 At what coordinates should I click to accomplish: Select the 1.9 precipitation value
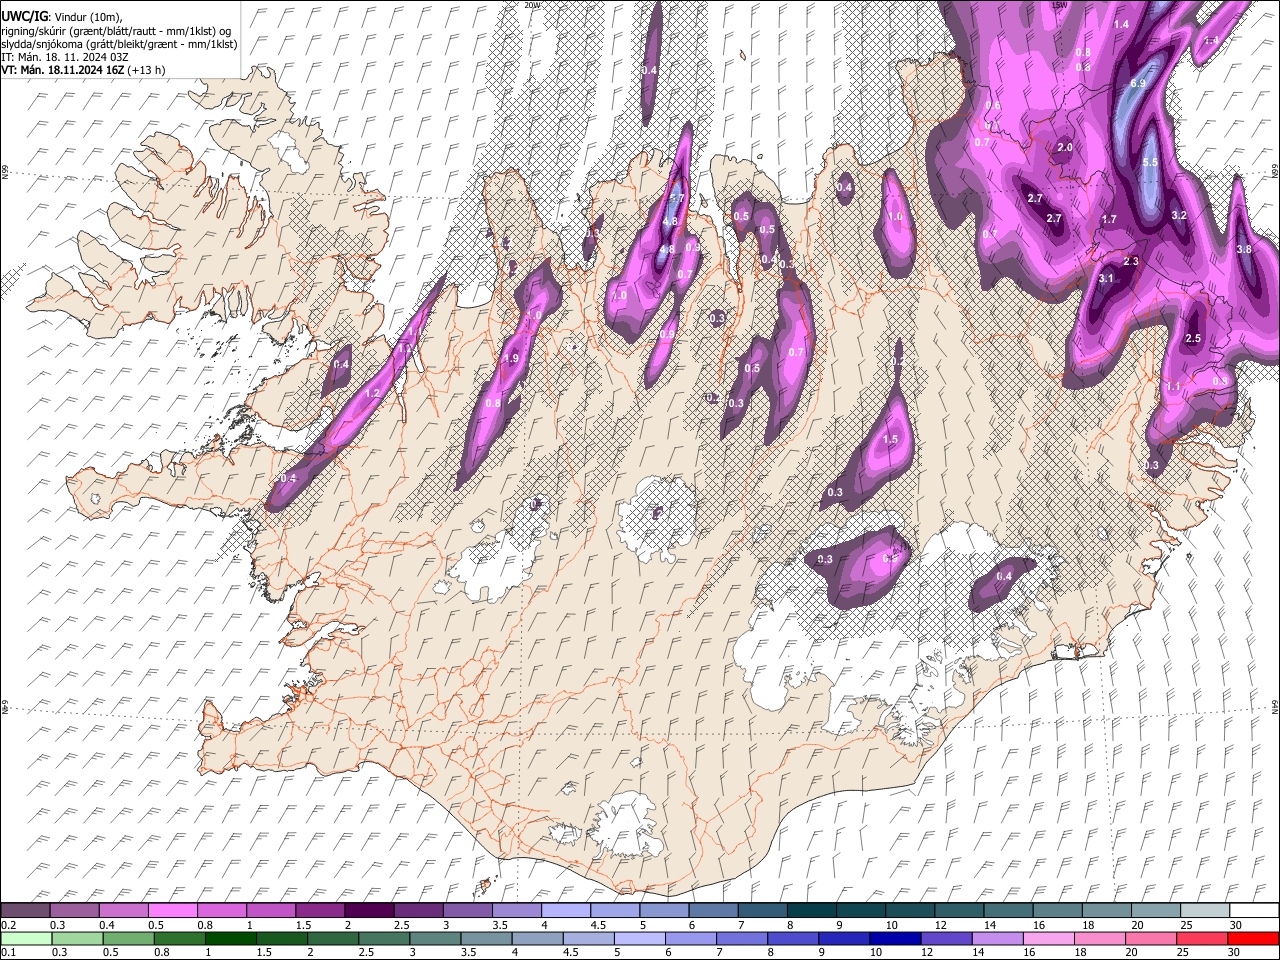511,359
